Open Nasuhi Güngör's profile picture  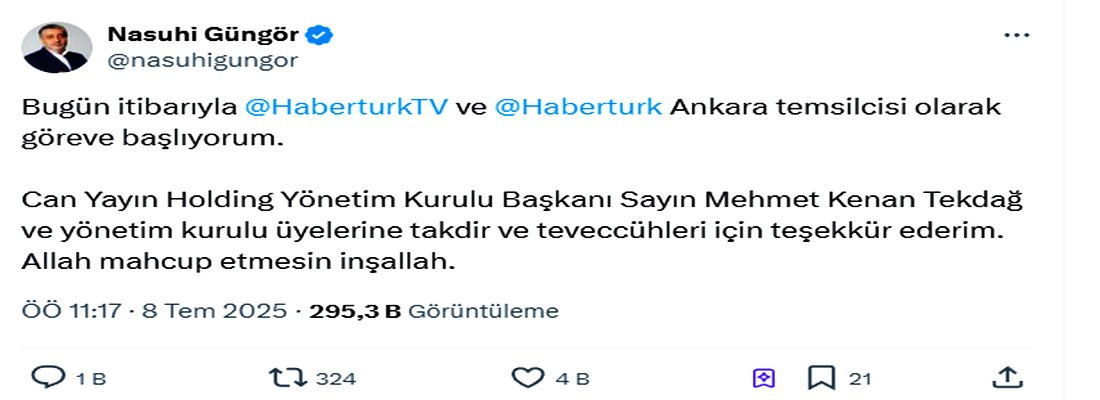pyautogui.click(x=57, y=47)
